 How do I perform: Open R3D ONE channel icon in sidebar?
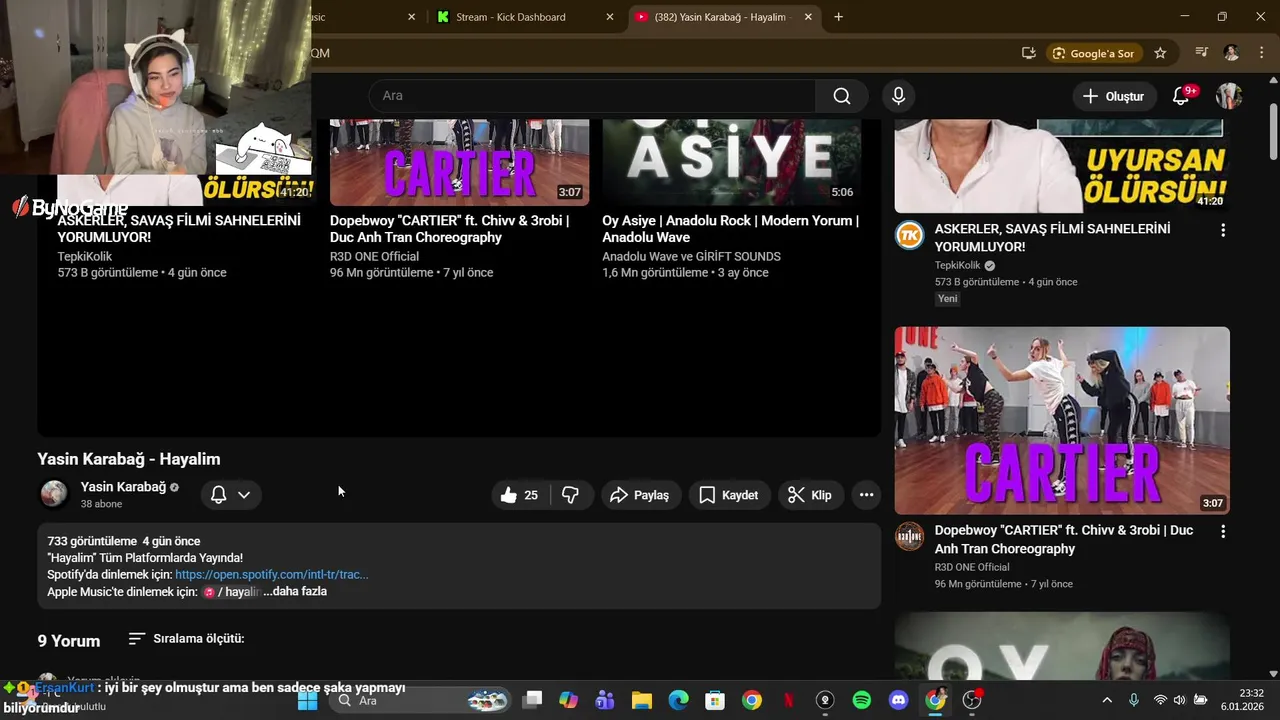pos(909,536)
